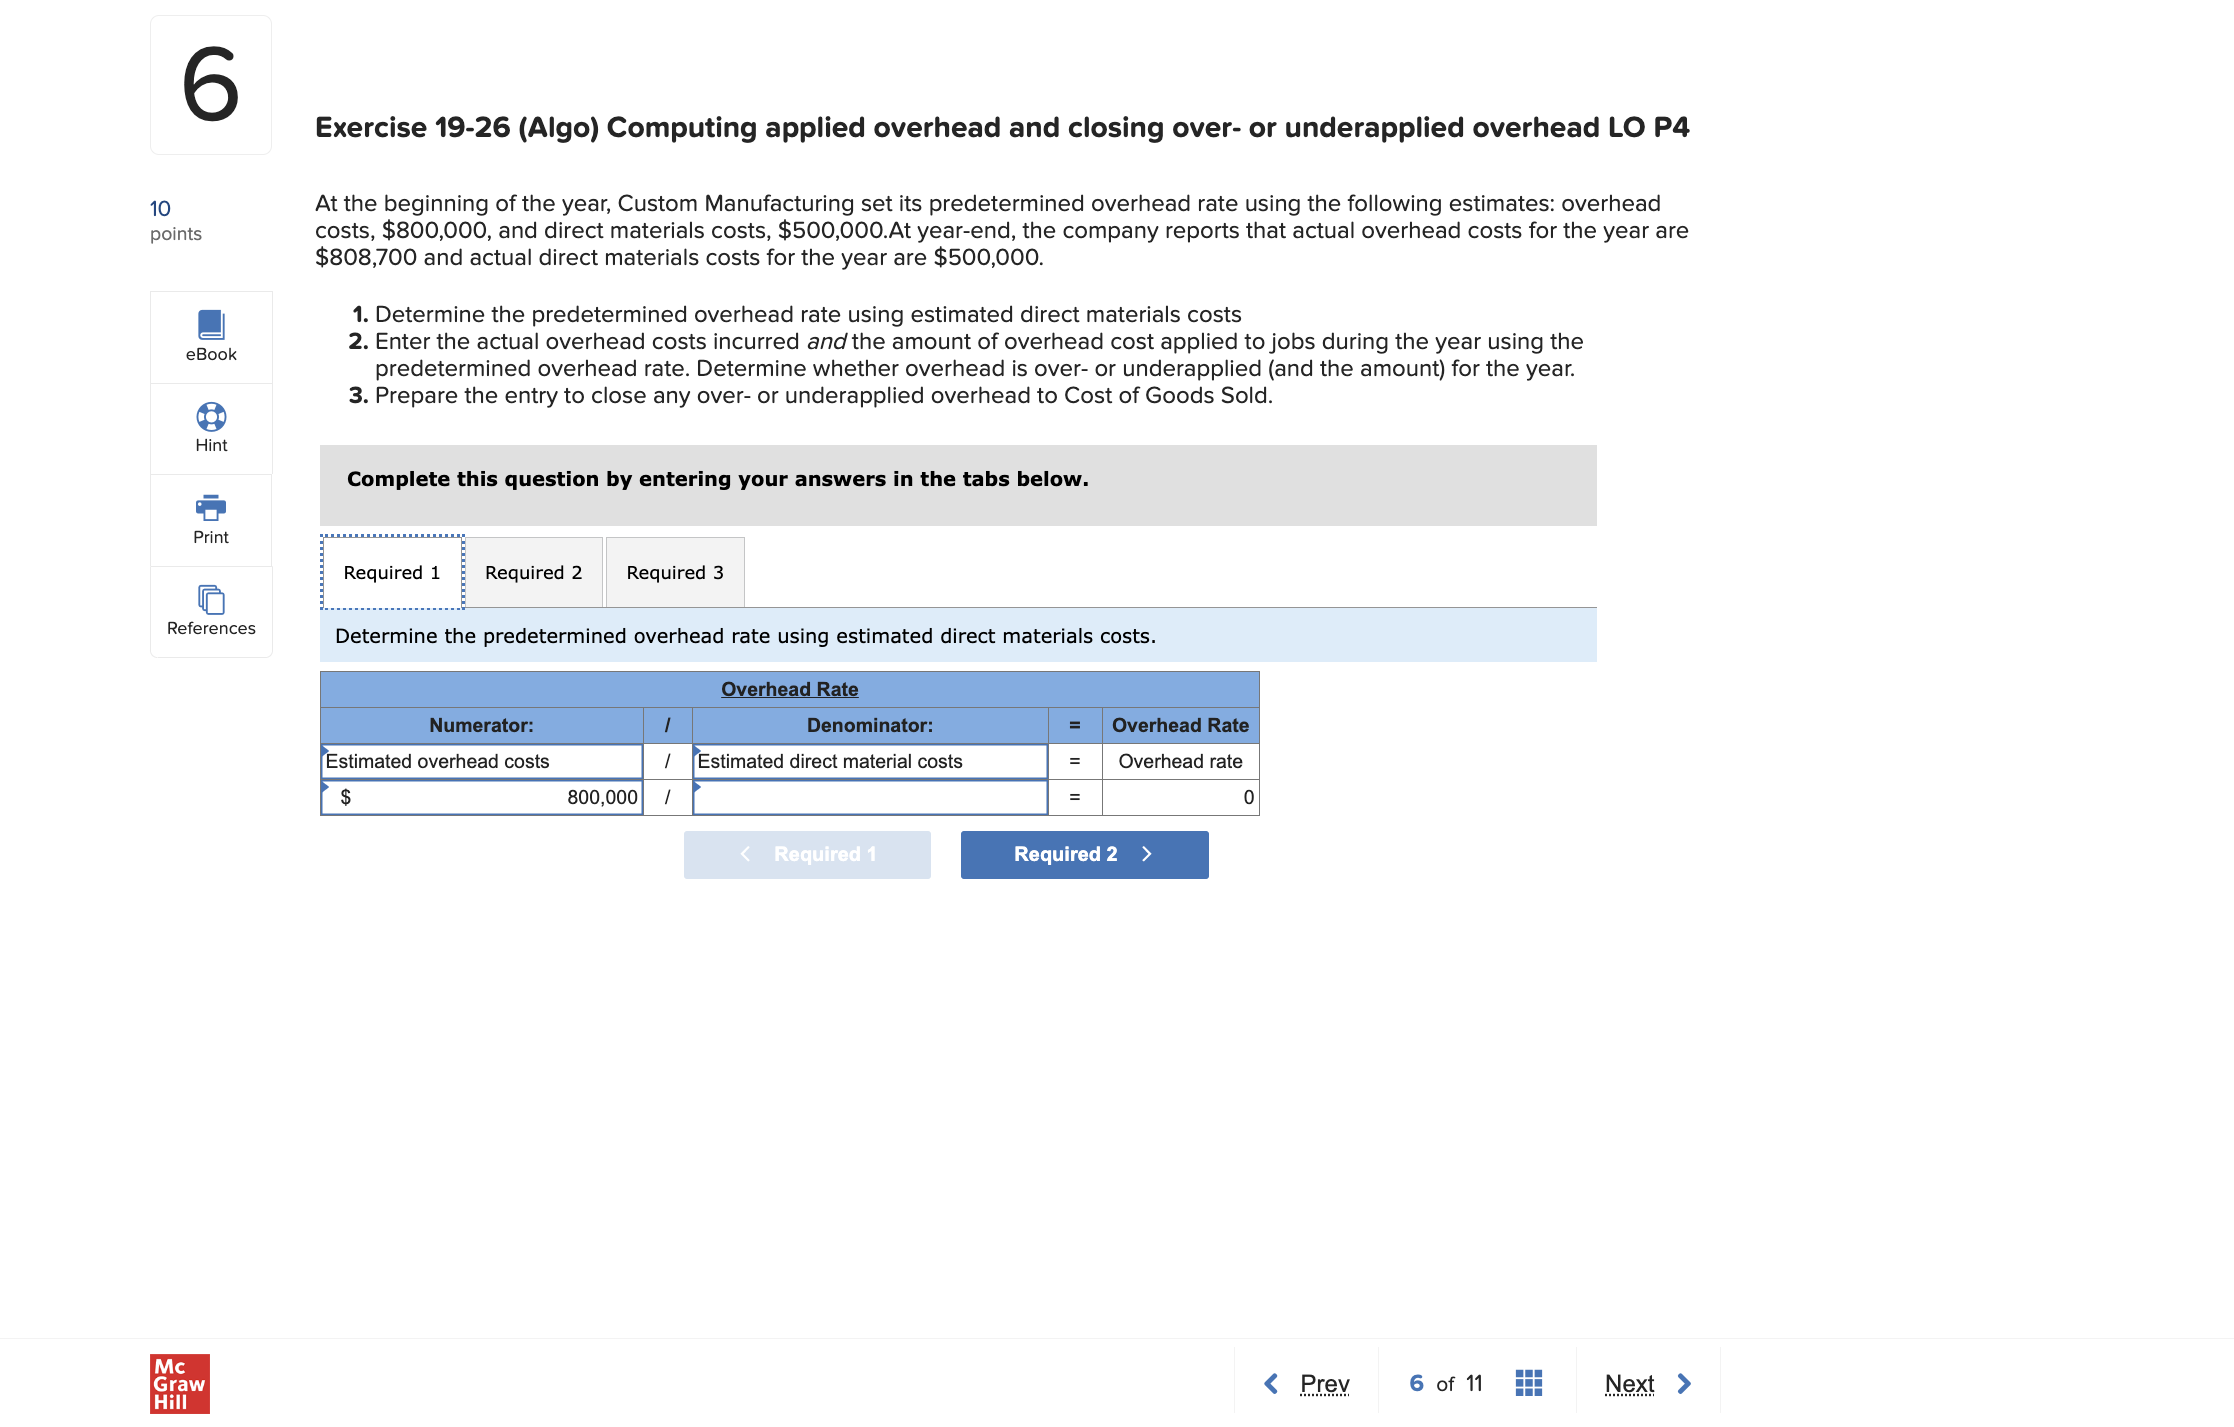Image resolution: width=2234 pixels, height=1427 pixels.
Task: Switch to the Required 3 tab
Action: point(674,572)
